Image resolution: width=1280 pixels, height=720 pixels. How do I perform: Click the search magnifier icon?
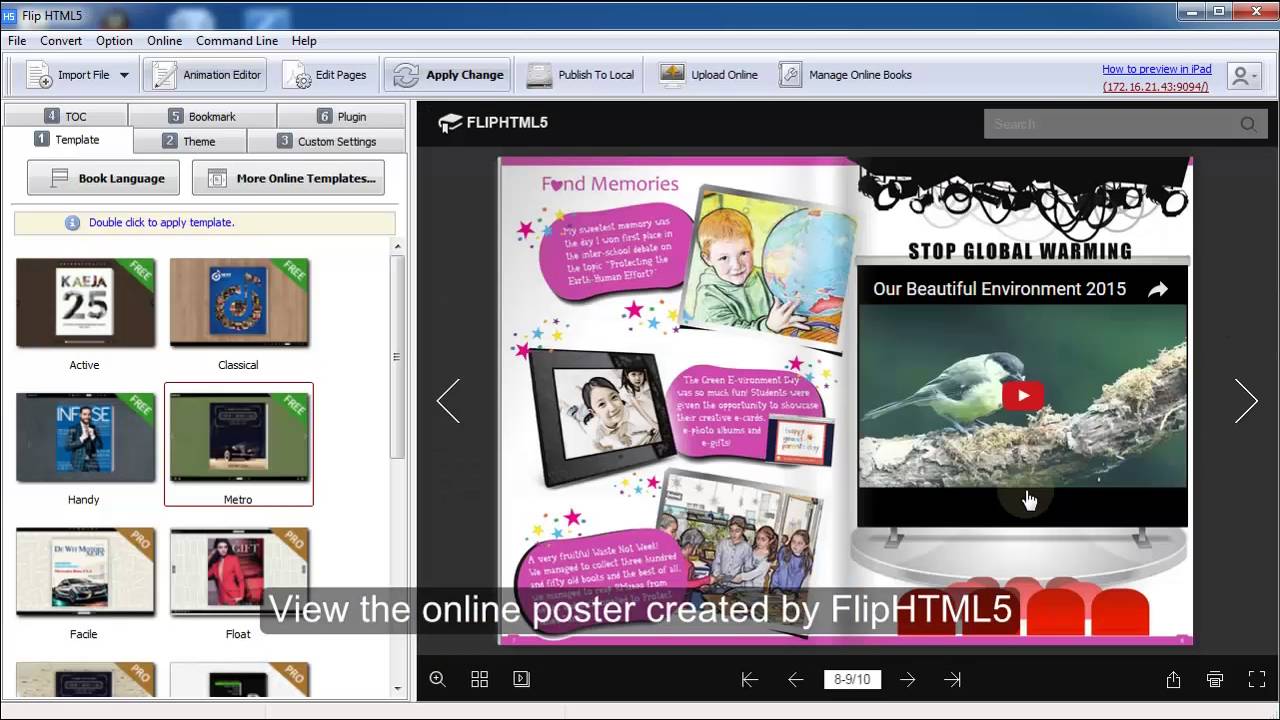coord(1248,124)
